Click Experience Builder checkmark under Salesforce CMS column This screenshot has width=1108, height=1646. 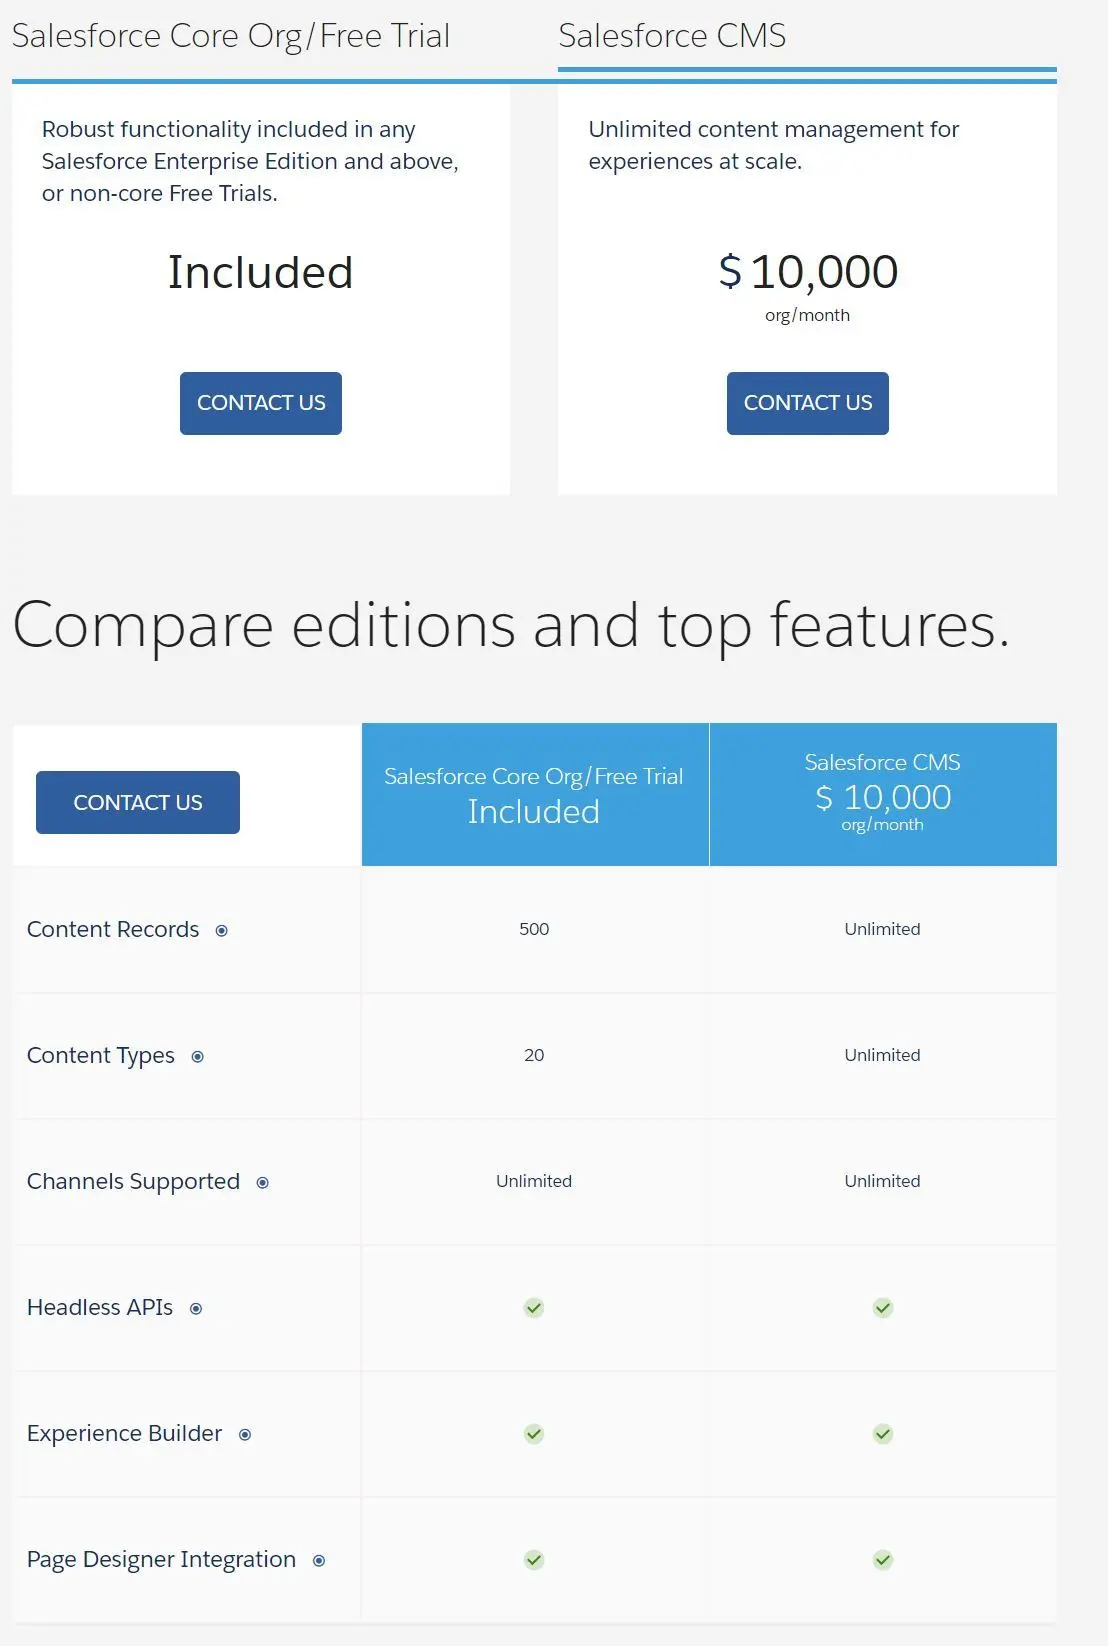click(x=883, y=1434)
